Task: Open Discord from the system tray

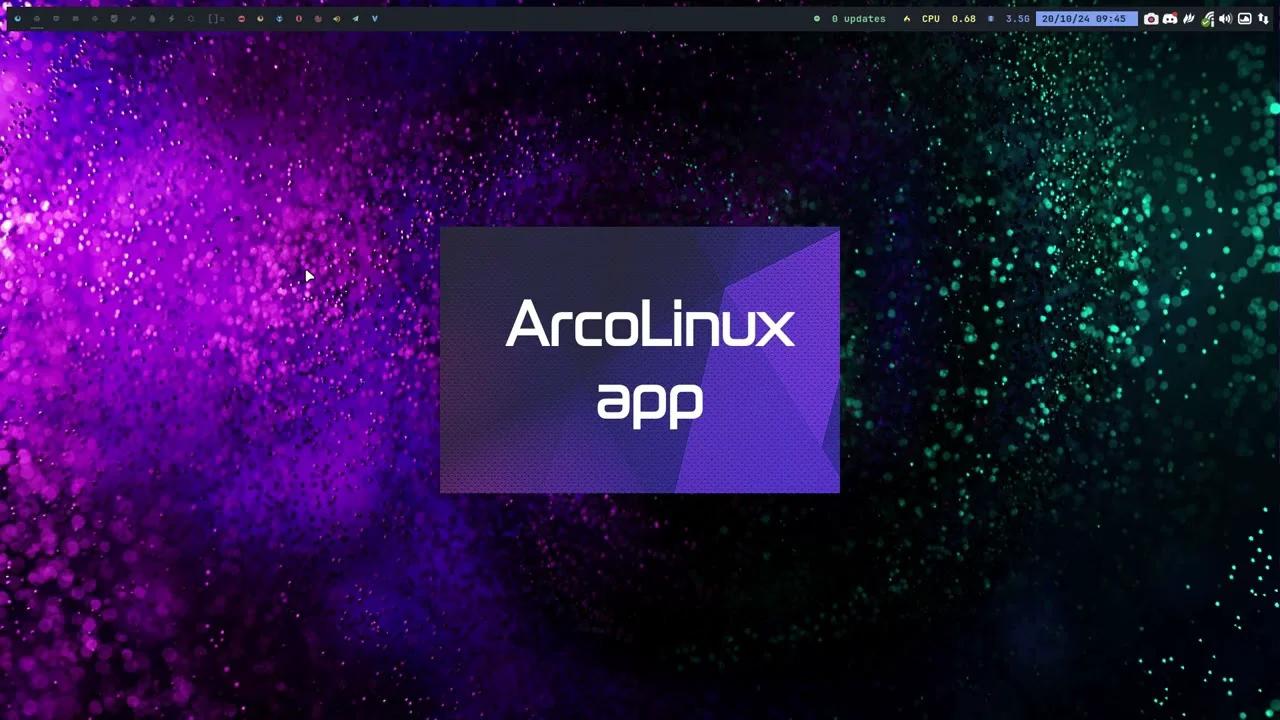Action: coord(1170,19)
